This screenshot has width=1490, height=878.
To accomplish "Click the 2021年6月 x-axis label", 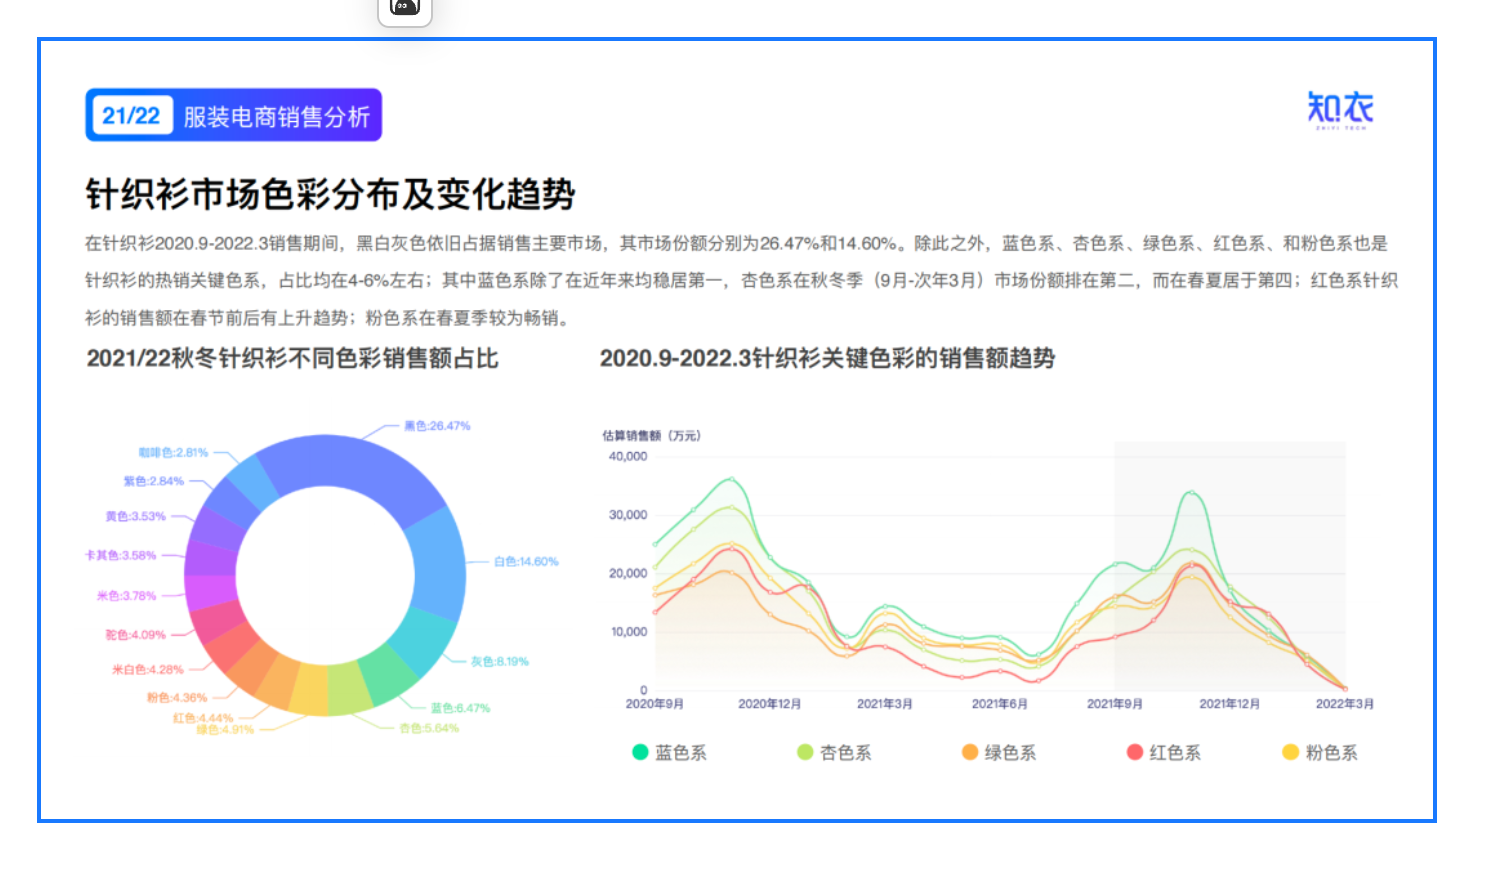I will [x=1000, y=704].
